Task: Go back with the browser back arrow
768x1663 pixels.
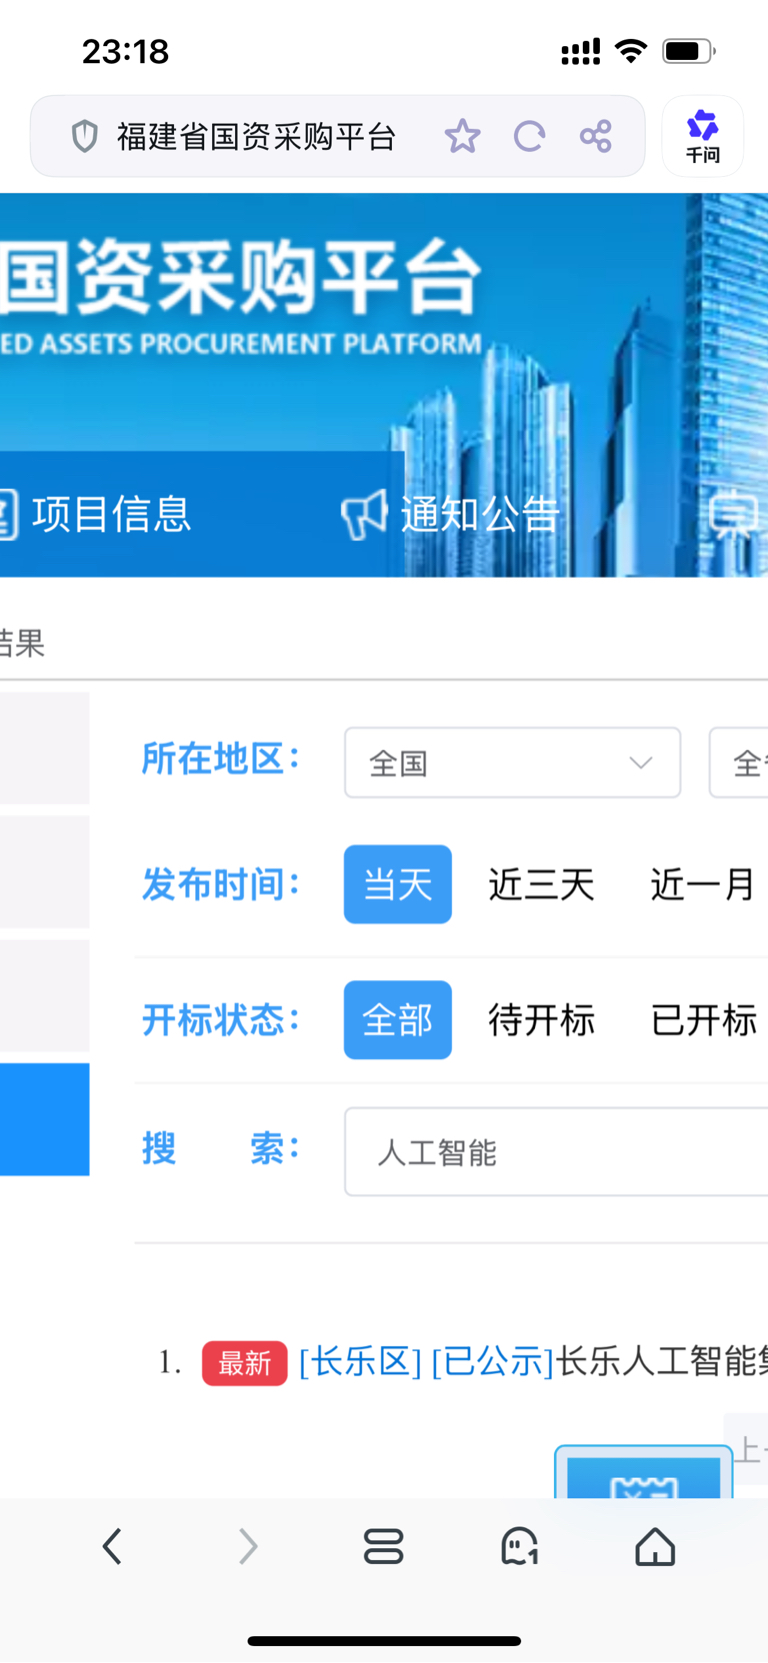Action: click(112, 1546)
